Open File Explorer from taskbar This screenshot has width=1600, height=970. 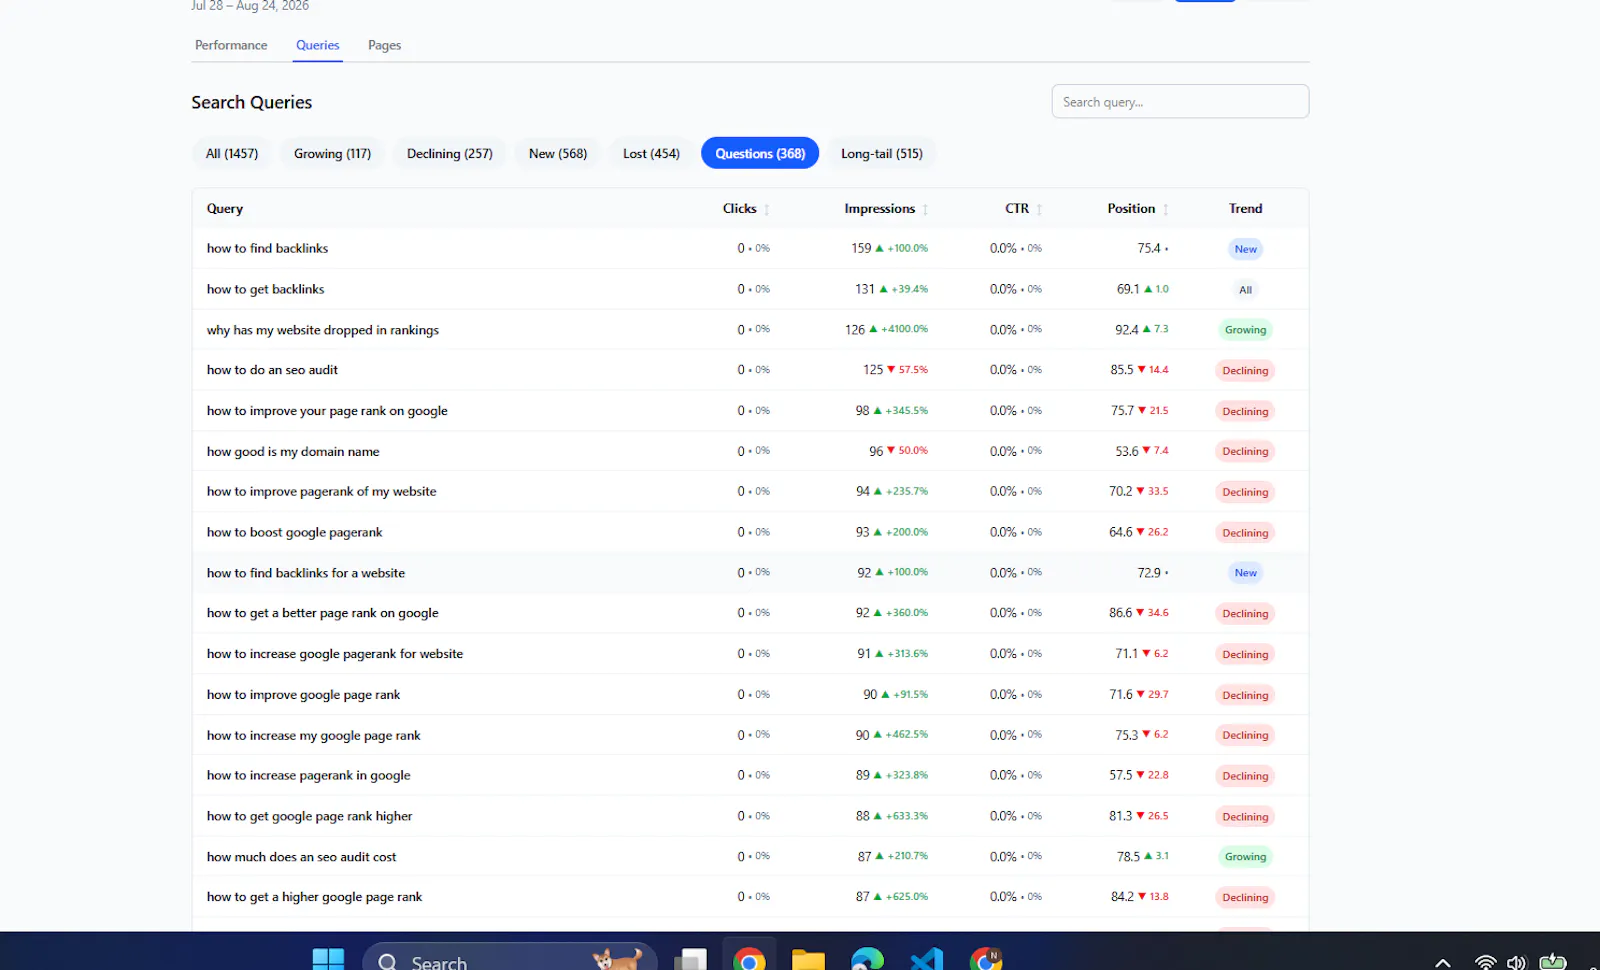pos(808,960)
